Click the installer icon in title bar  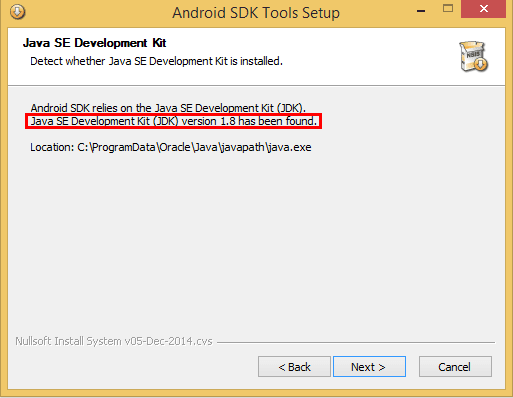pyautogui.click(x=17, y=12)
